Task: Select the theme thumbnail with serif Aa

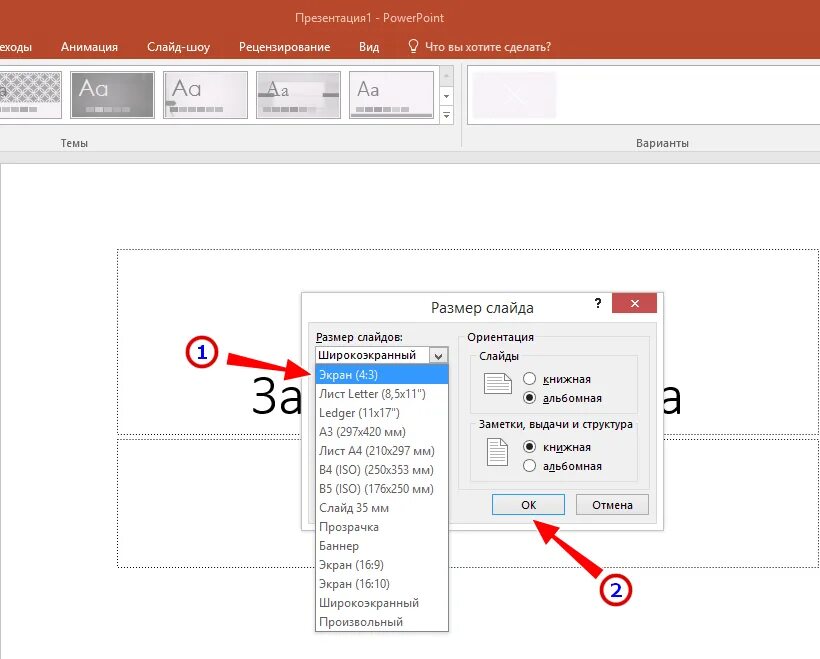Action: [298, 95]
